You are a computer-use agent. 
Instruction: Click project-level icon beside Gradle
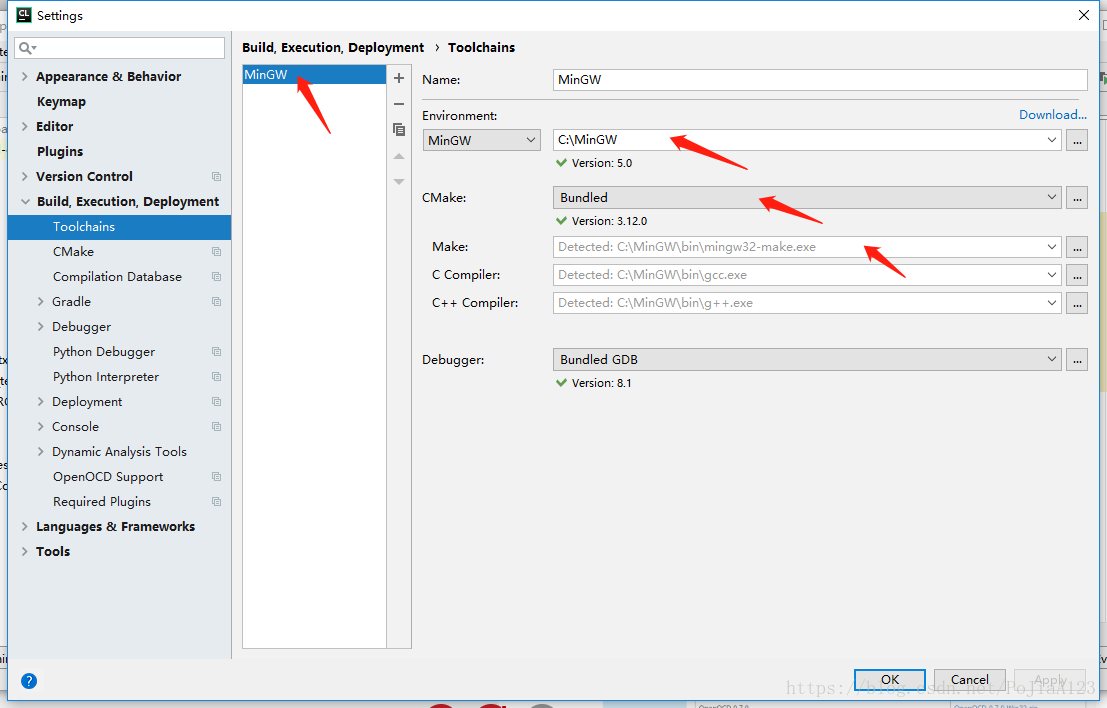pos(217,301)
